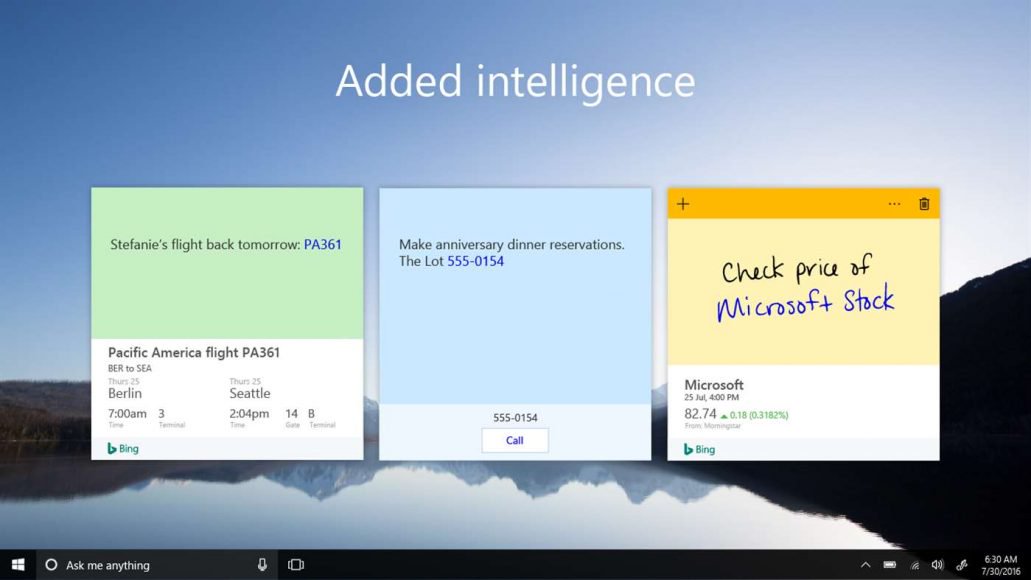Activate the Cortana microphone icon
Image resolution: width=1031 pixels, height=580 pixels.
262,565
